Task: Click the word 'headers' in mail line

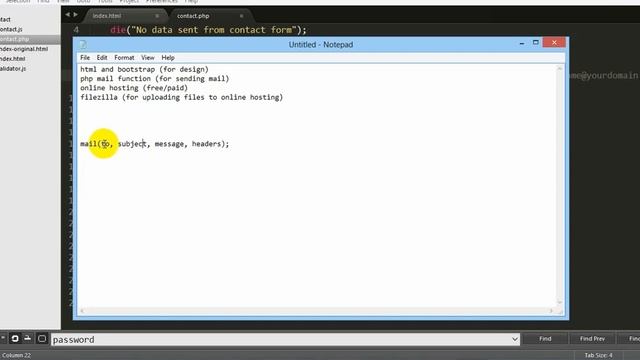Action: point(206,144)
